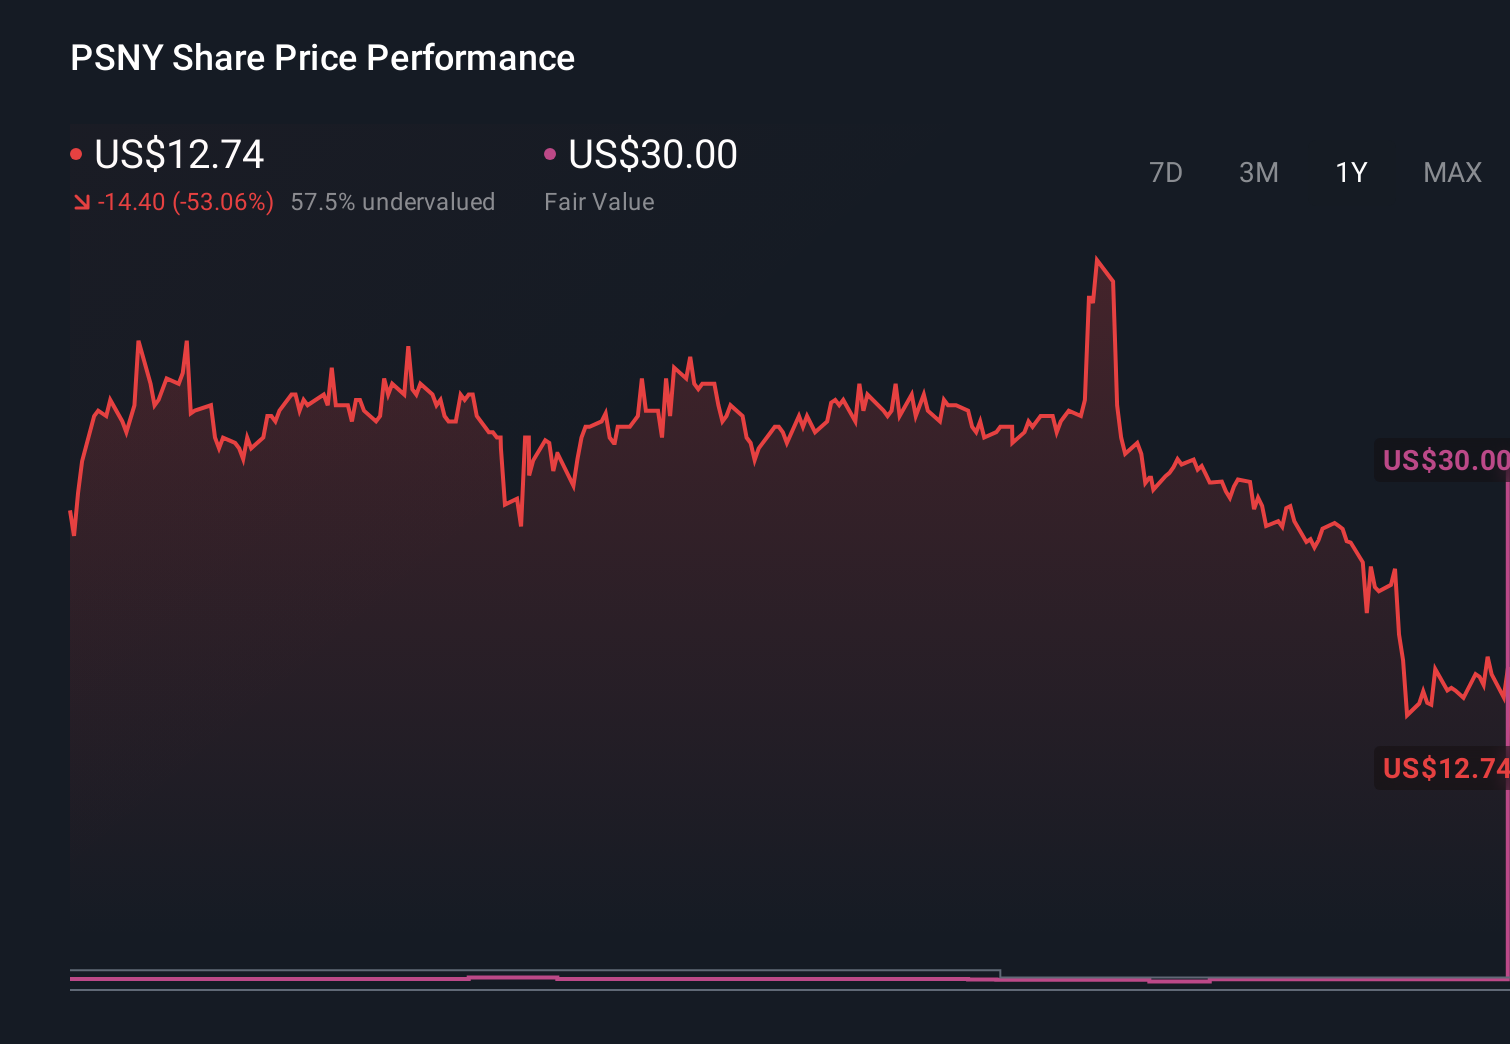Expand the 3M time range view
Image resolution: width=1510 pixels, height=1044 pixels.
(x=1258, y=172)
